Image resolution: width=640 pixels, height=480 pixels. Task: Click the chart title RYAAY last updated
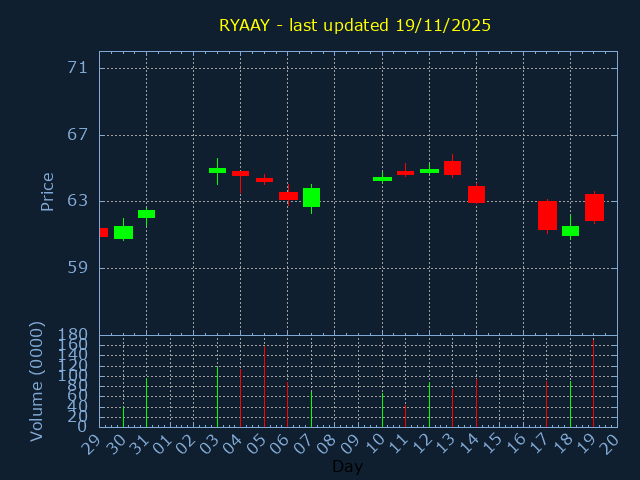[355, 25]
